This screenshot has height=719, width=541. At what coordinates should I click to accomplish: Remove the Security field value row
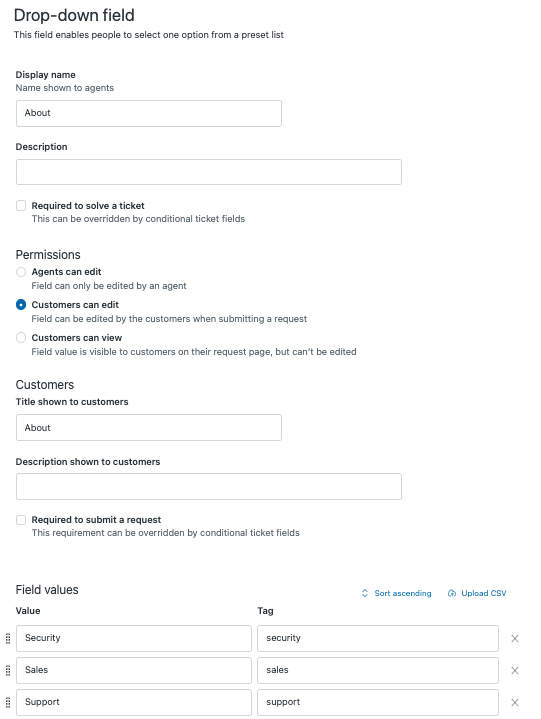[x=515, y=638]
